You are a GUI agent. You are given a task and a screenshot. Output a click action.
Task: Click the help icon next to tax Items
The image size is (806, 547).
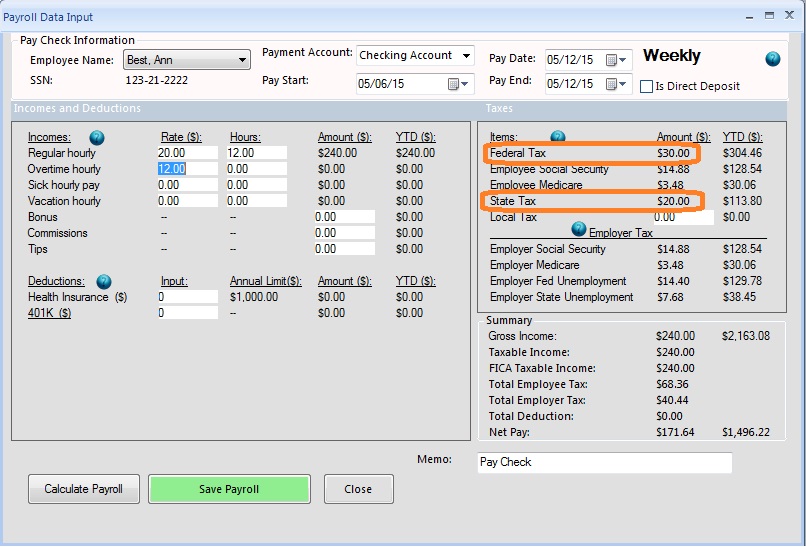tap(558, 137)
